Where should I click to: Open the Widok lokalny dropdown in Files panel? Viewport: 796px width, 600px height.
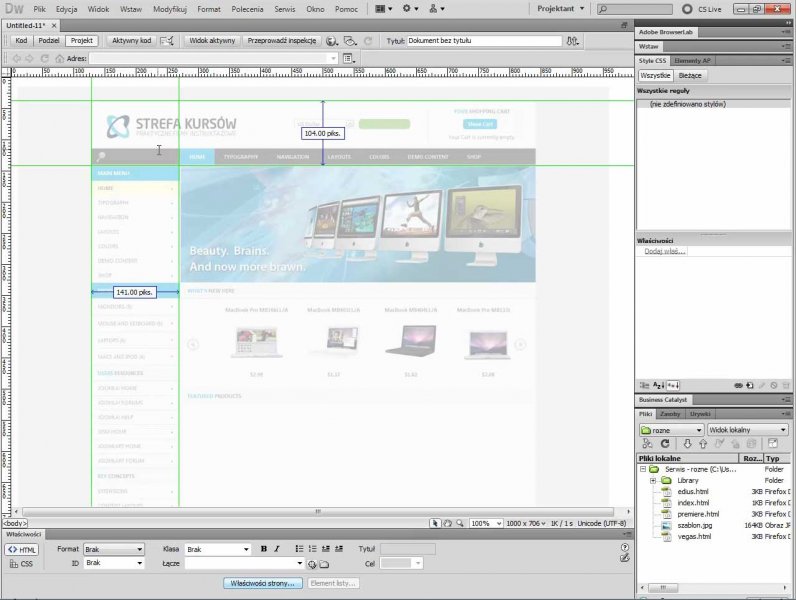pos(747,430)
